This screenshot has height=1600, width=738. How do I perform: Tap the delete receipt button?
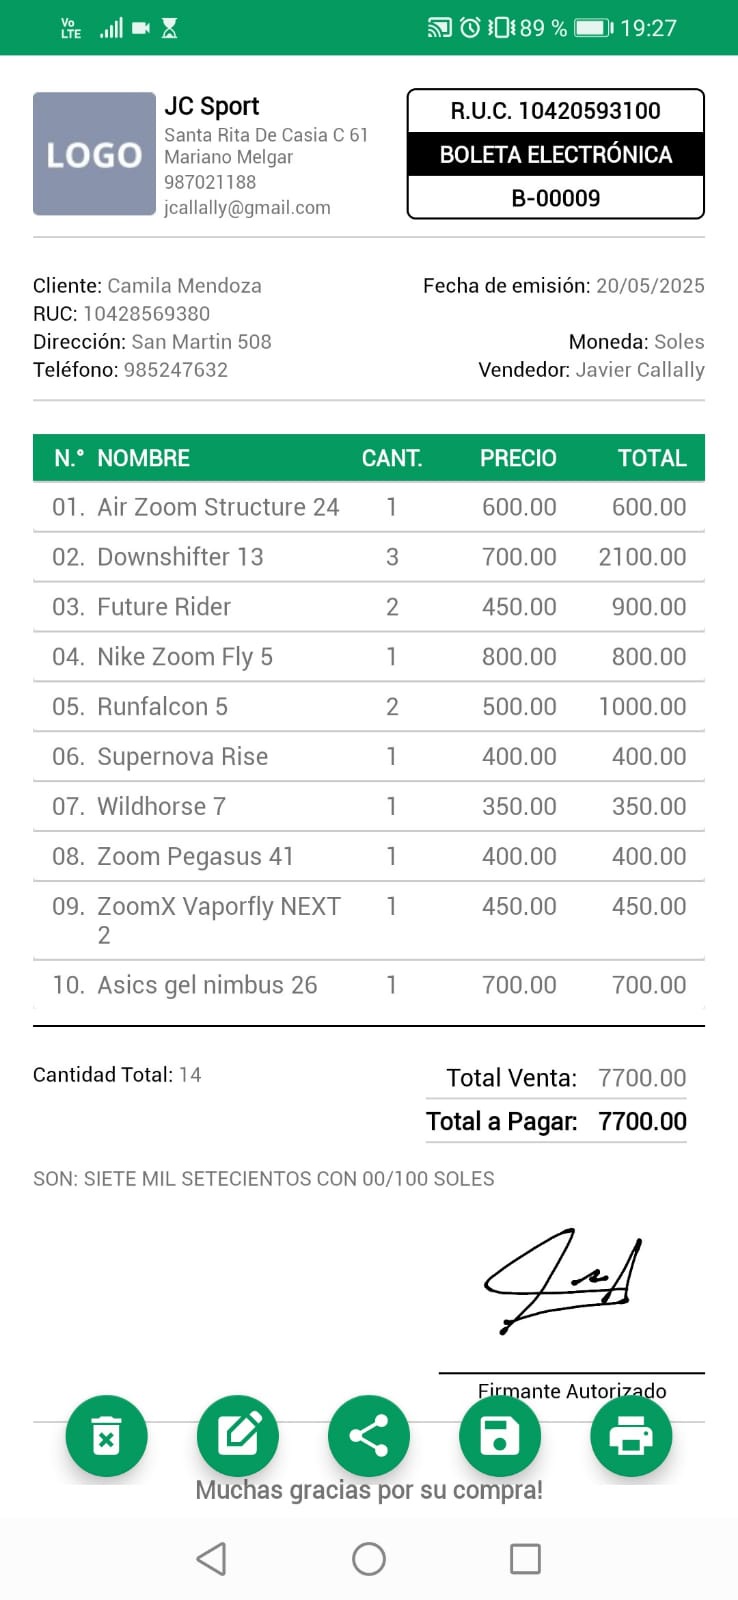(x=106, y=1436)
